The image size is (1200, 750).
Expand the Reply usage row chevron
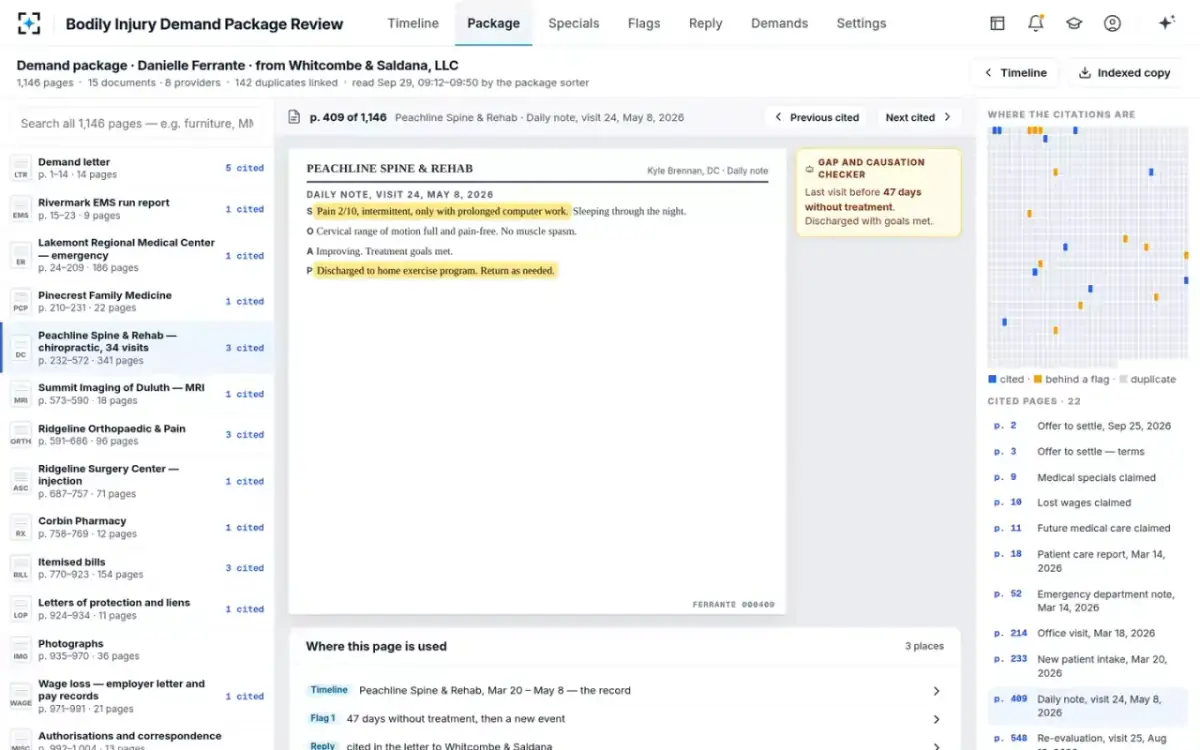pos(936,745)
